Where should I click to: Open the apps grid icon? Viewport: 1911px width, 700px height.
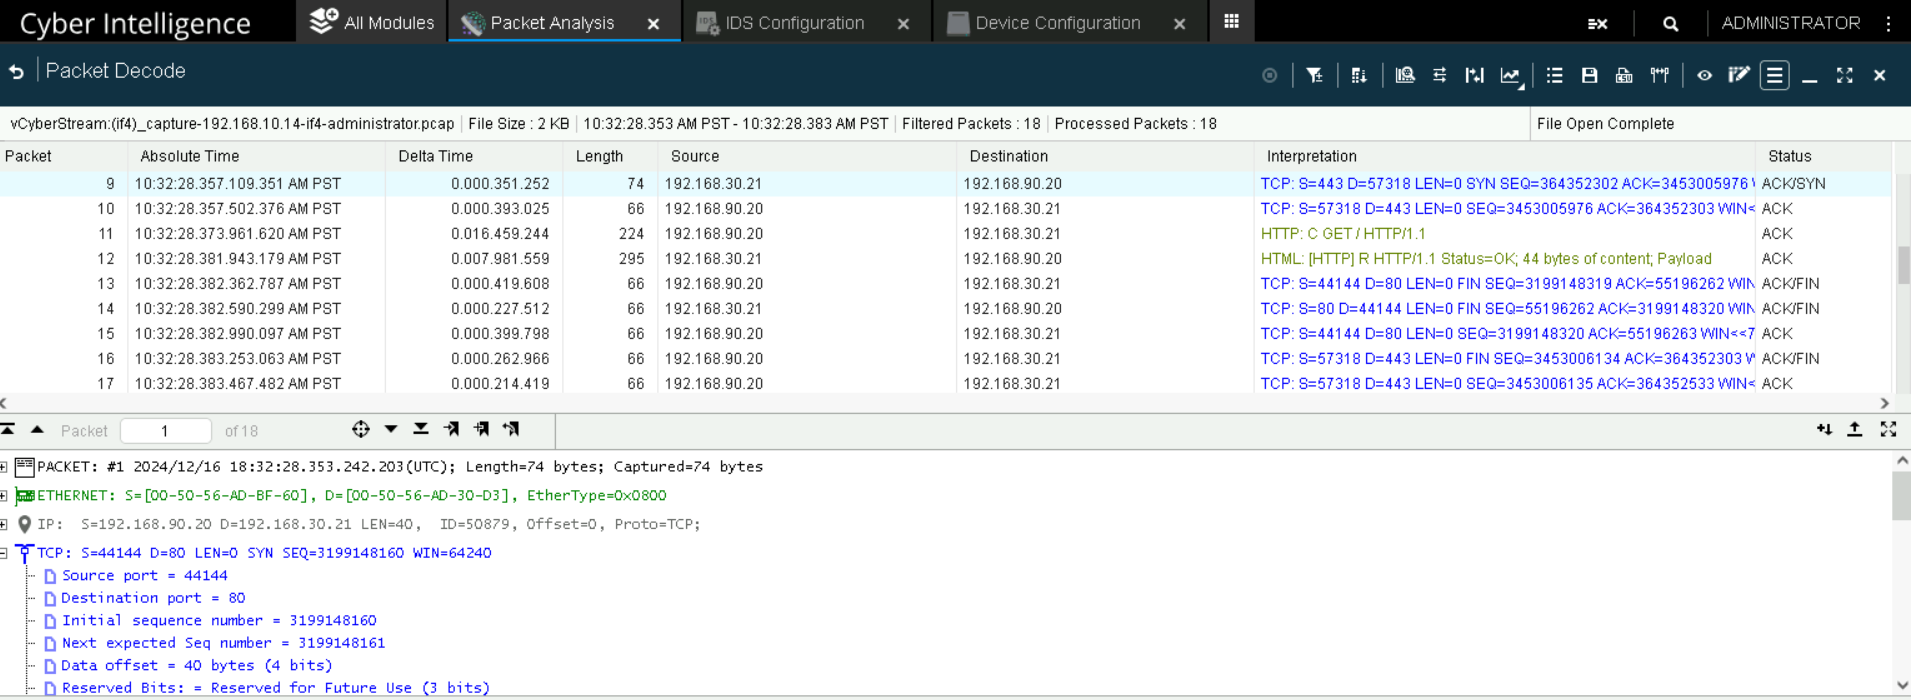click(1231, 21)
